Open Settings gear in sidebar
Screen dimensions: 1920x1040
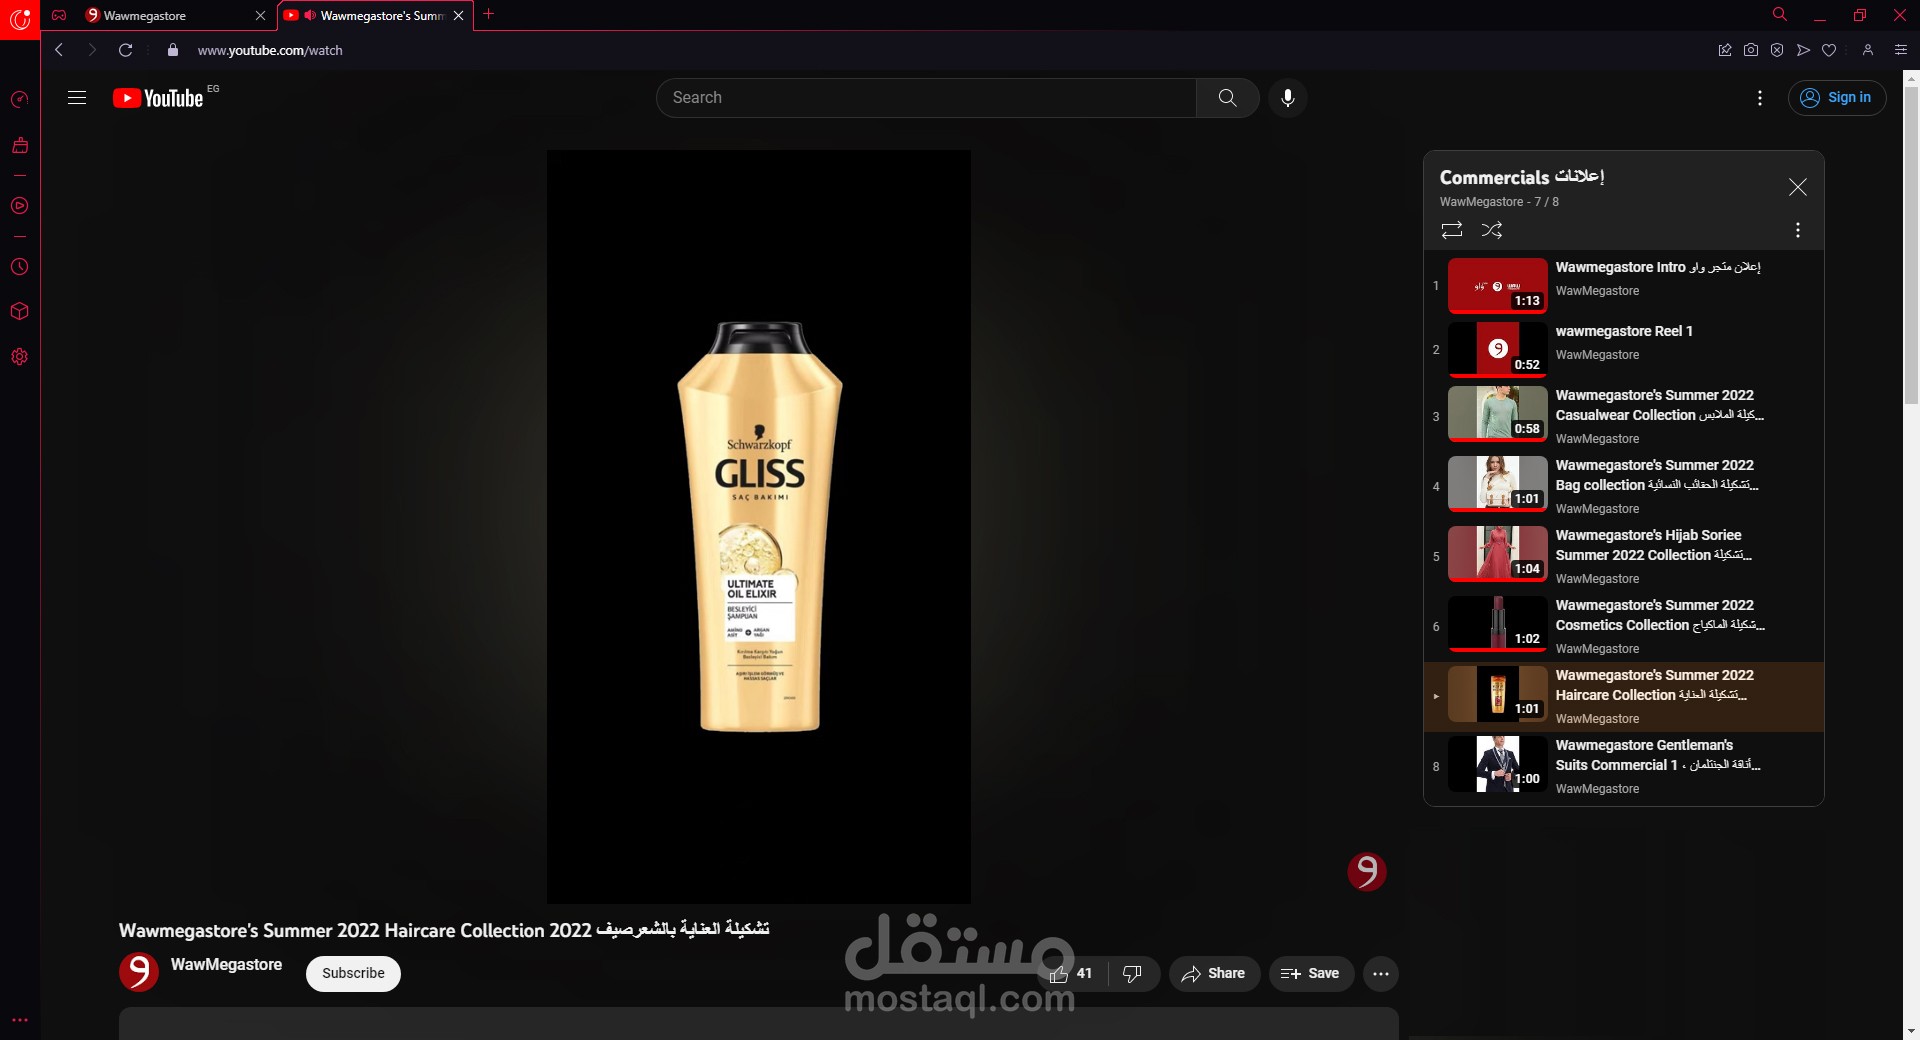[x=19, y=357]
